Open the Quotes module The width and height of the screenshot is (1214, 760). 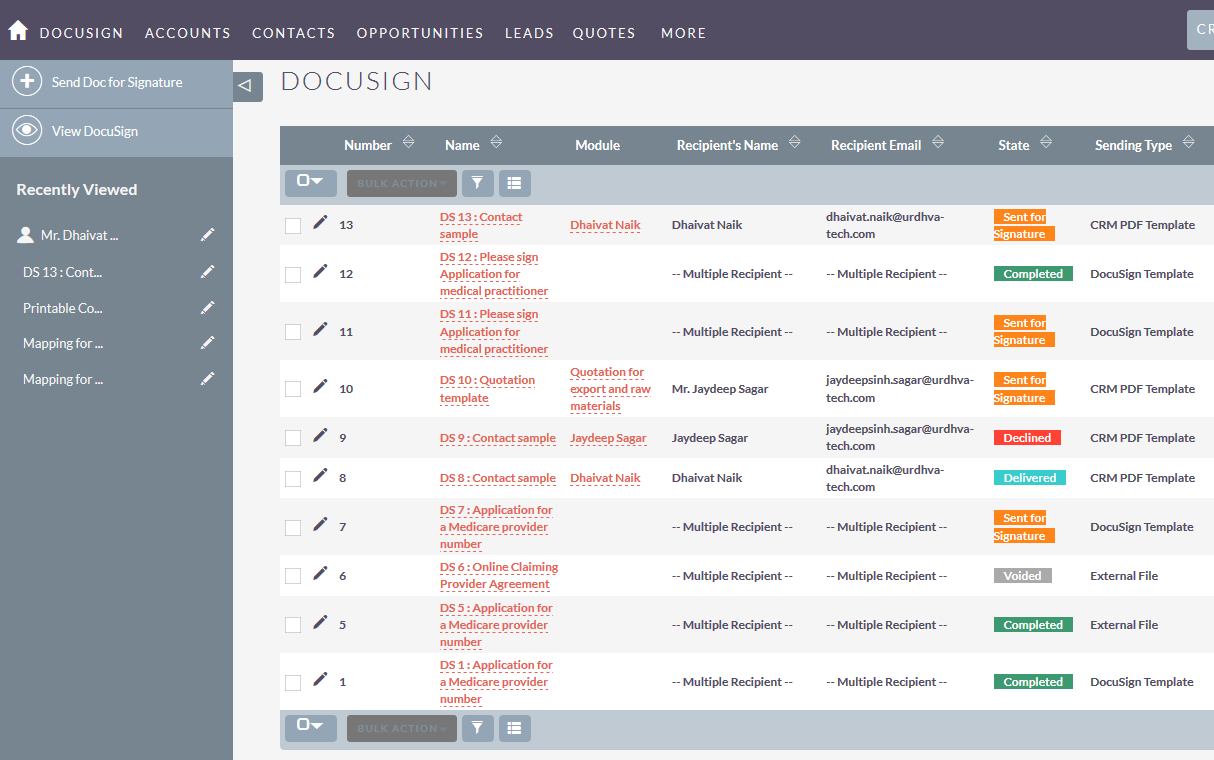pyautogui.click(x=604, y=33)
